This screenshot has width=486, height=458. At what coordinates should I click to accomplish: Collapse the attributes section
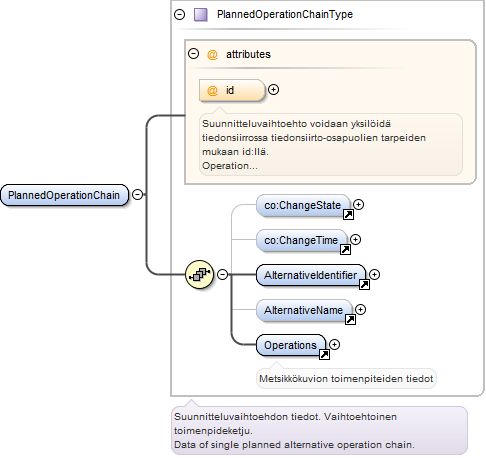(193, 53)
